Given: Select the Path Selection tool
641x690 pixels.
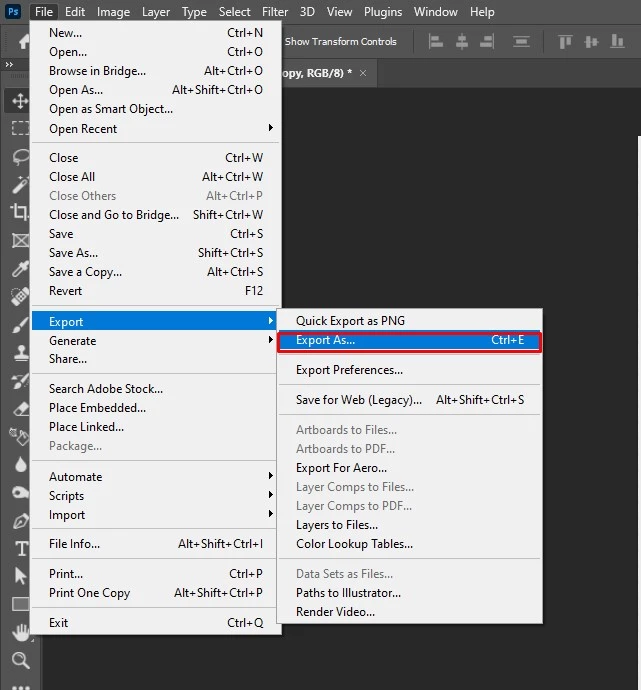Looking at the screenshot, I should 20,576.
